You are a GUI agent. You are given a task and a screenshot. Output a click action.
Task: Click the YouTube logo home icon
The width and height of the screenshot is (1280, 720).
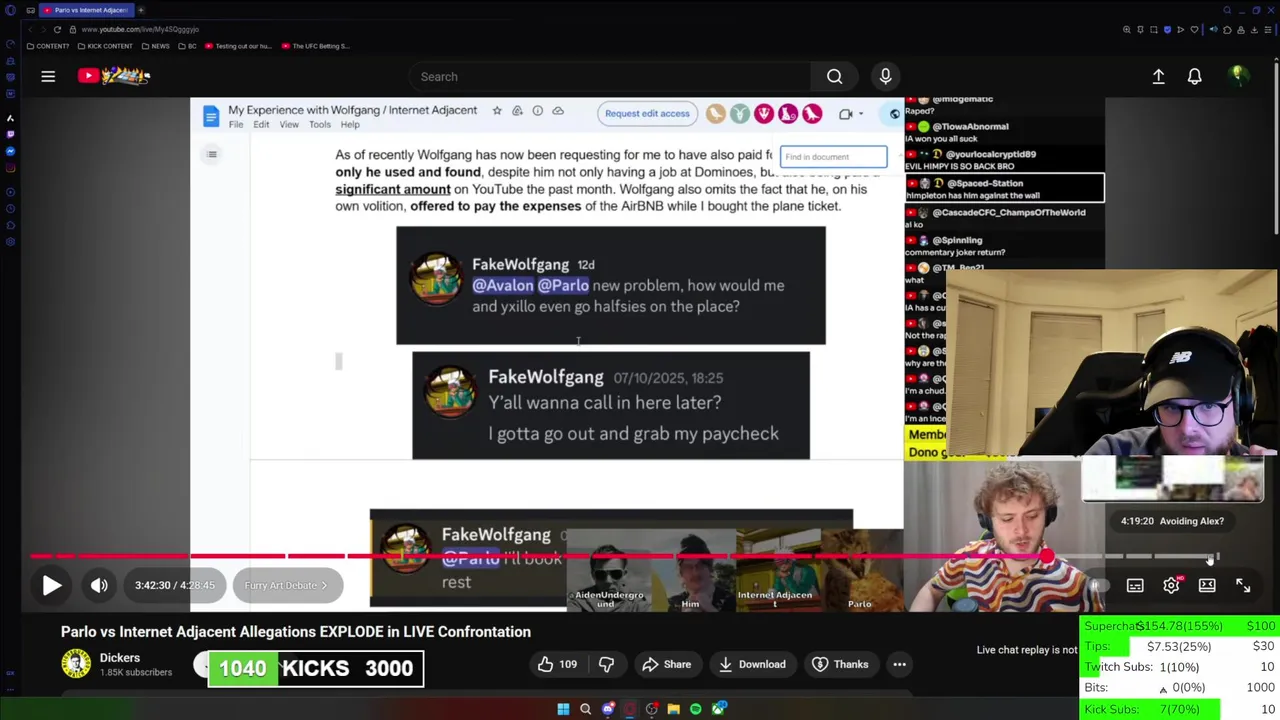pos(114,76)
